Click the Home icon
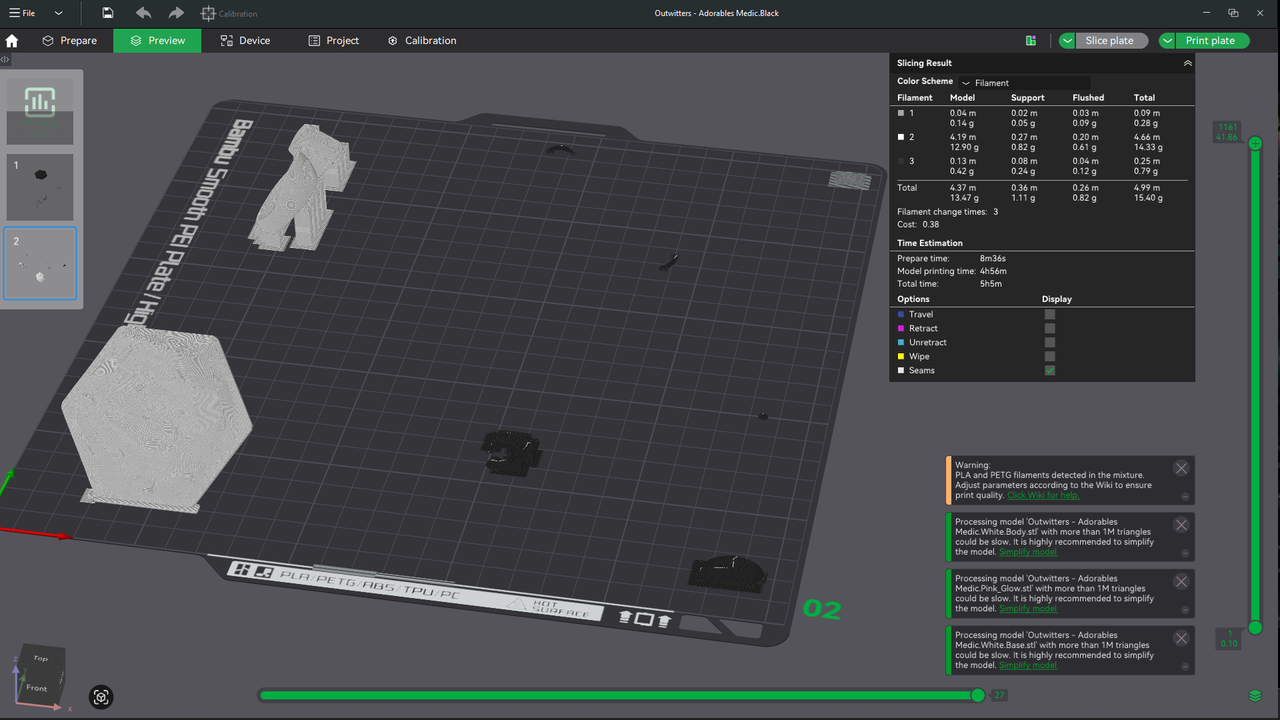1280x720 pixels. pos(12,41)
